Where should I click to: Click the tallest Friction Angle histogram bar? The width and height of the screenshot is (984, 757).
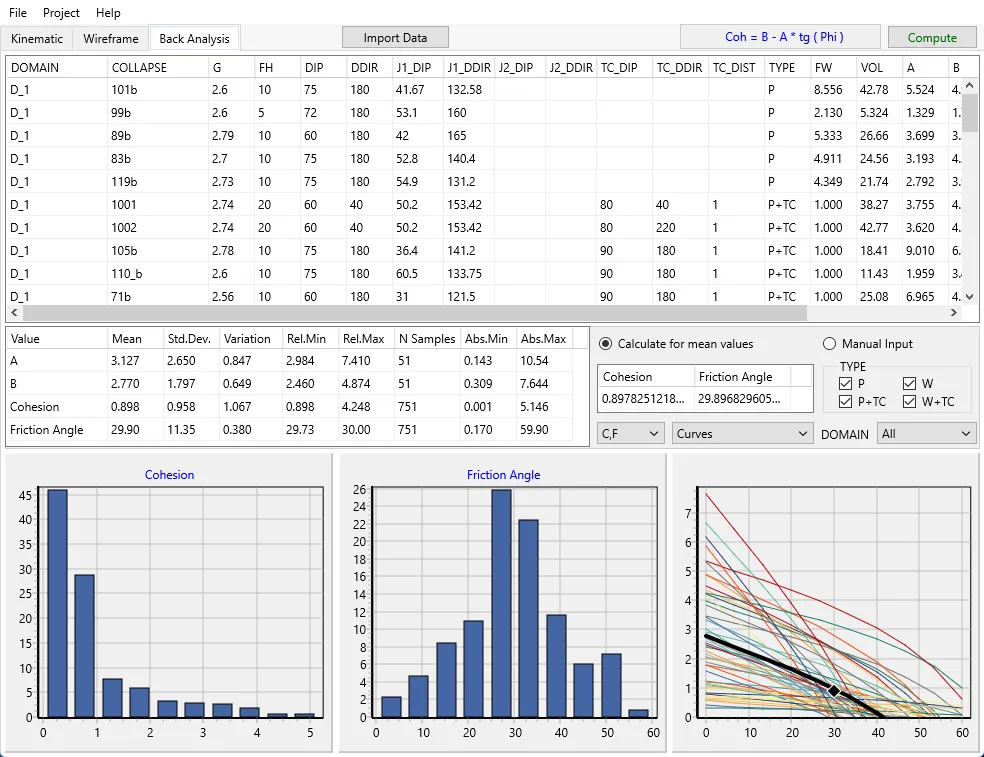click(501, 604)
